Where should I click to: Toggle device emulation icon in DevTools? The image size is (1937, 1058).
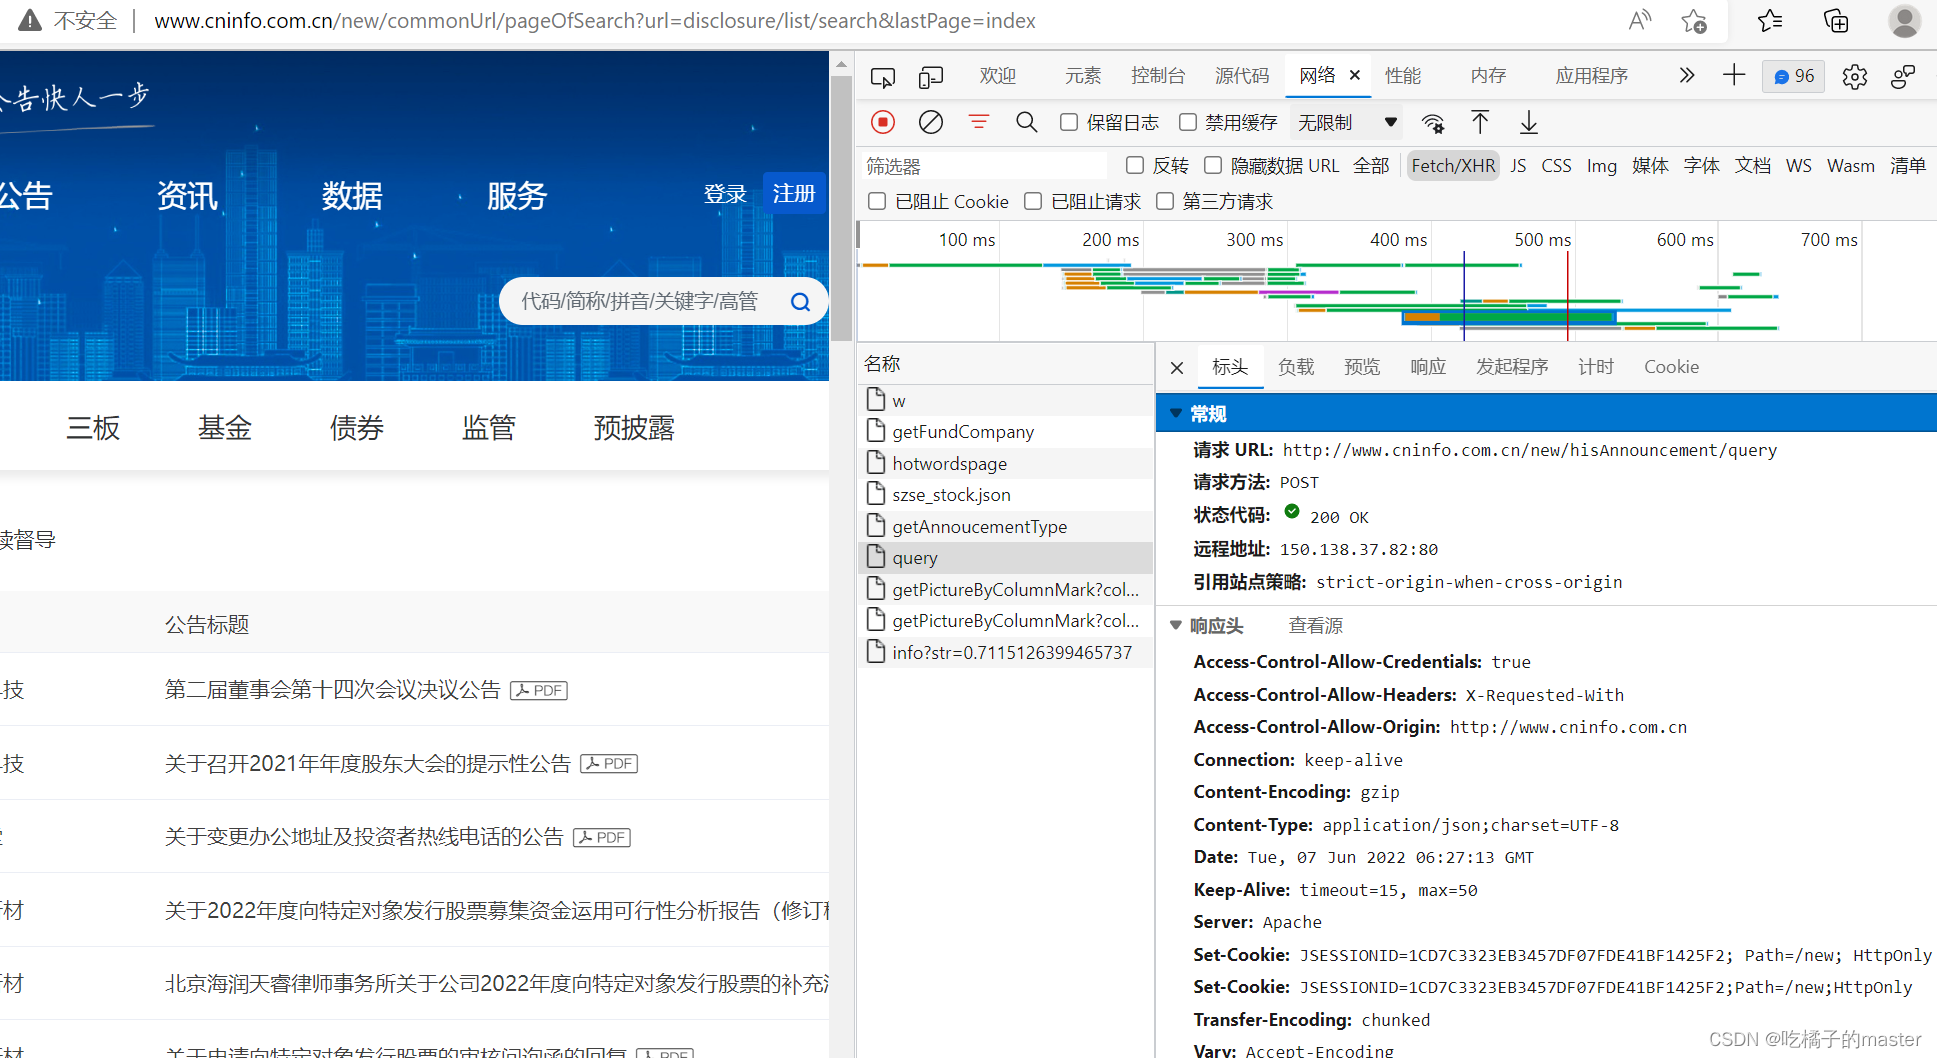click(931, 77)
